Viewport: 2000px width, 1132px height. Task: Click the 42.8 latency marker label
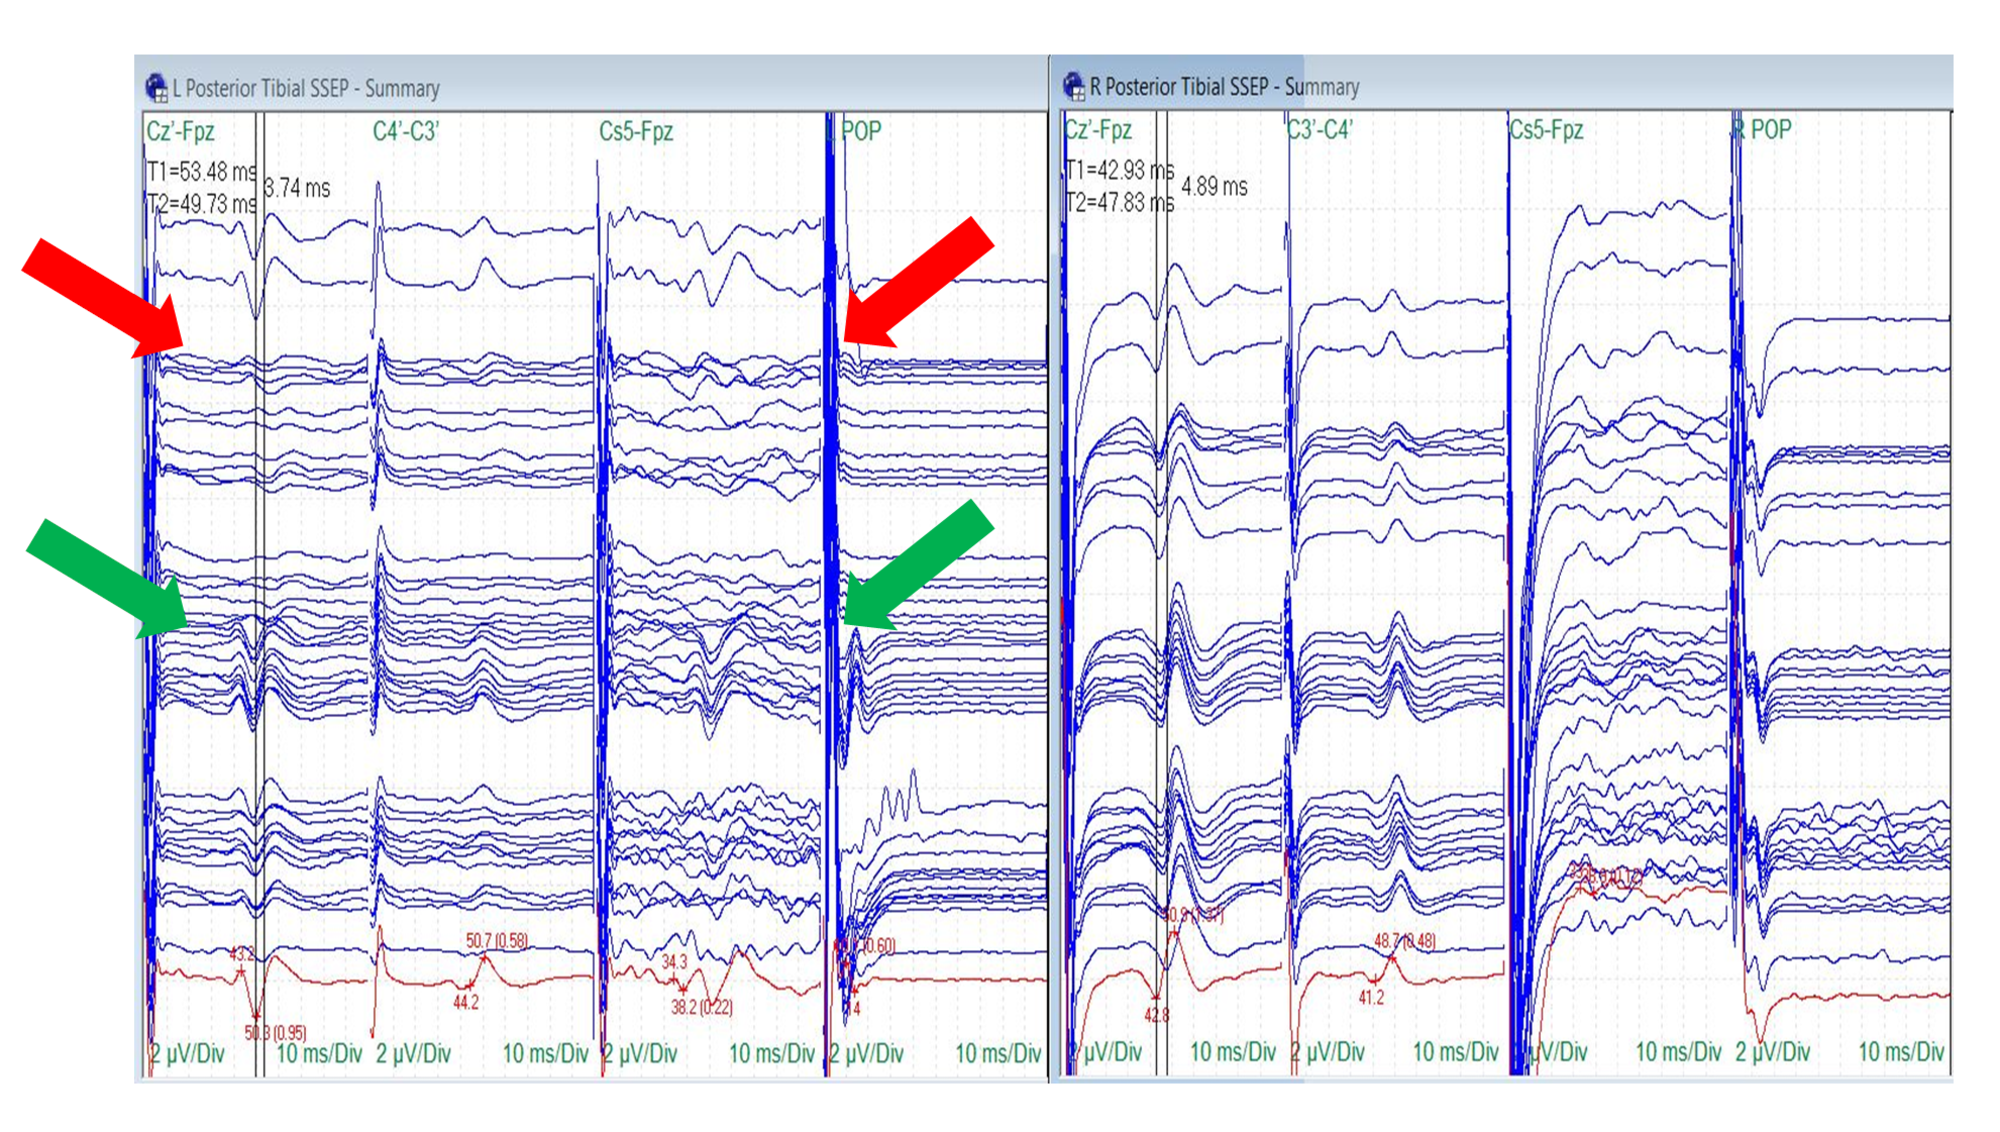pyautogui.click(x=1157, y=1016)
